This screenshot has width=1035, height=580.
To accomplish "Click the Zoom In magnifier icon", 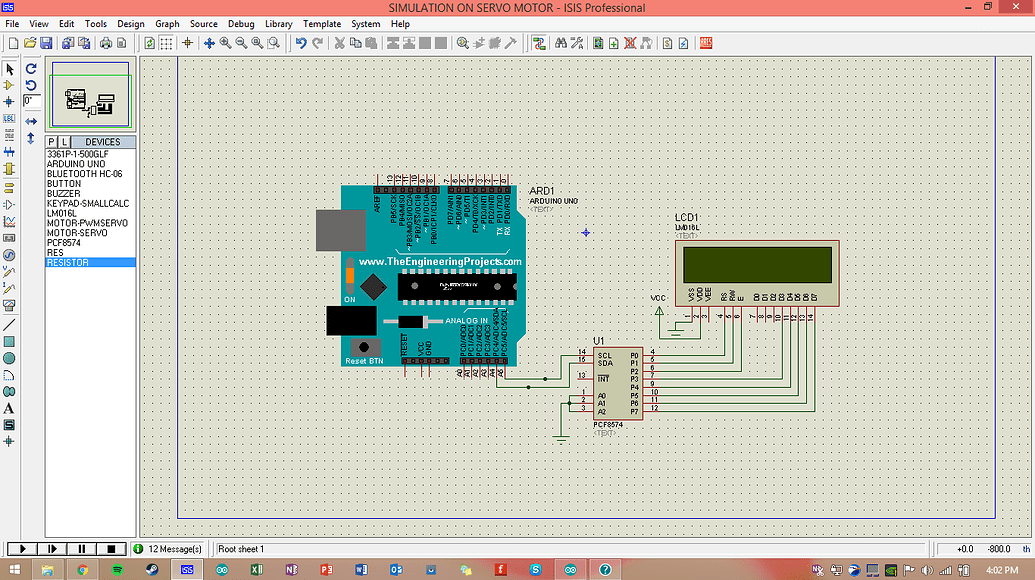I will tap(226, 43).
